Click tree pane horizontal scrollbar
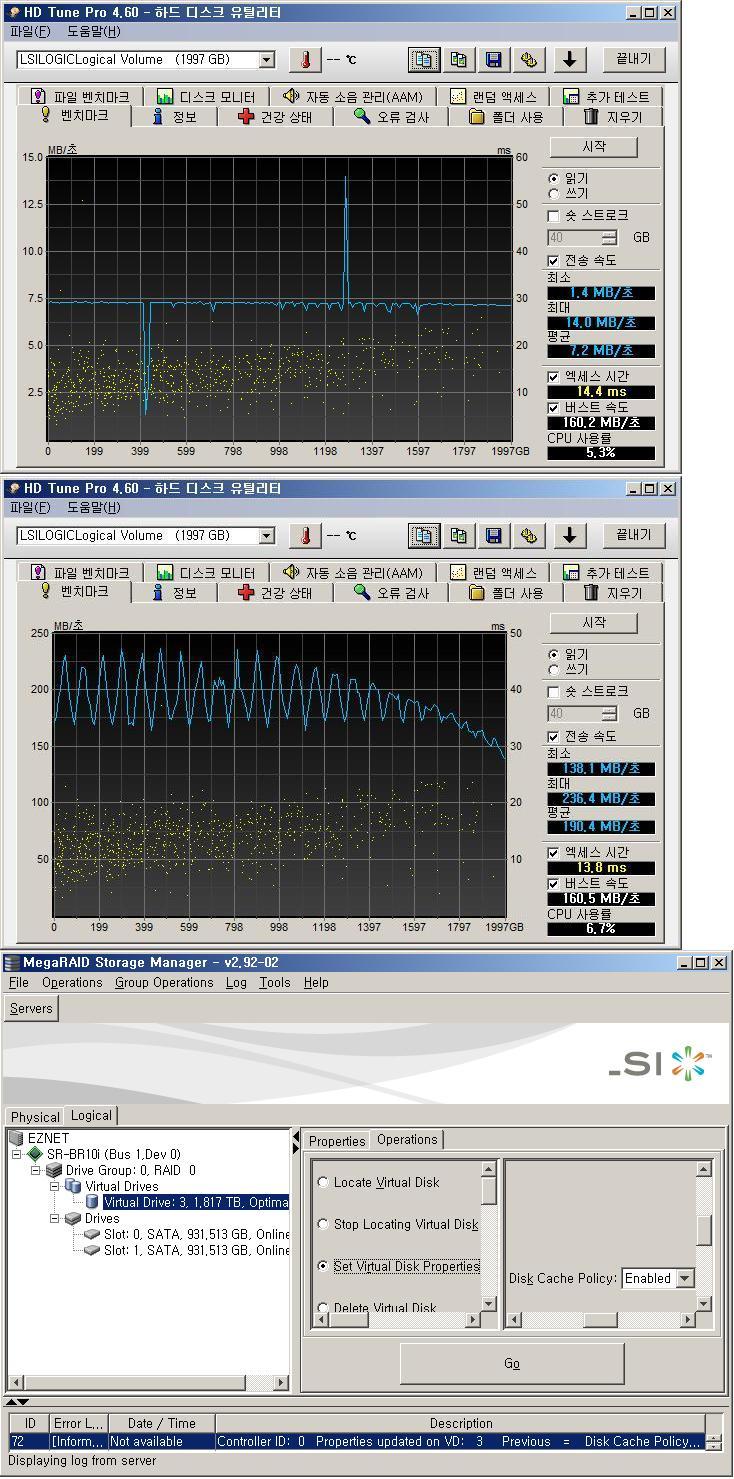This screenshot has height=1479, width=734. (x=148, y=1383)
